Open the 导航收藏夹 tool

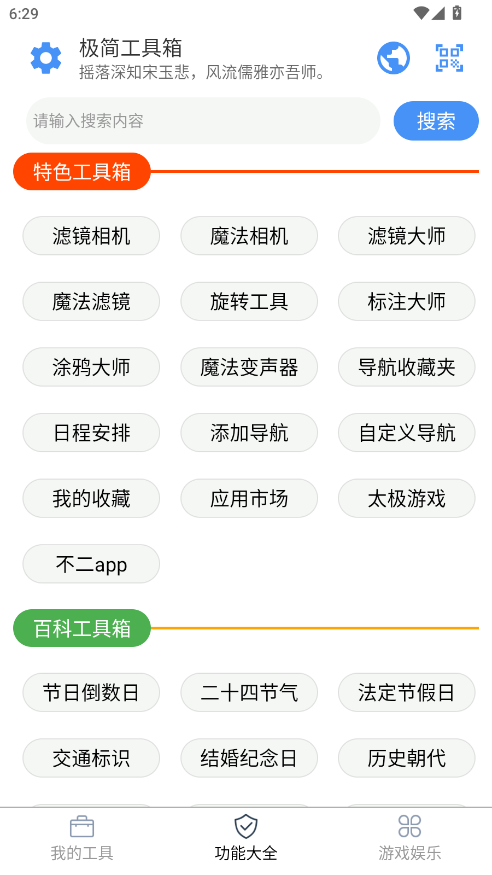407,367
